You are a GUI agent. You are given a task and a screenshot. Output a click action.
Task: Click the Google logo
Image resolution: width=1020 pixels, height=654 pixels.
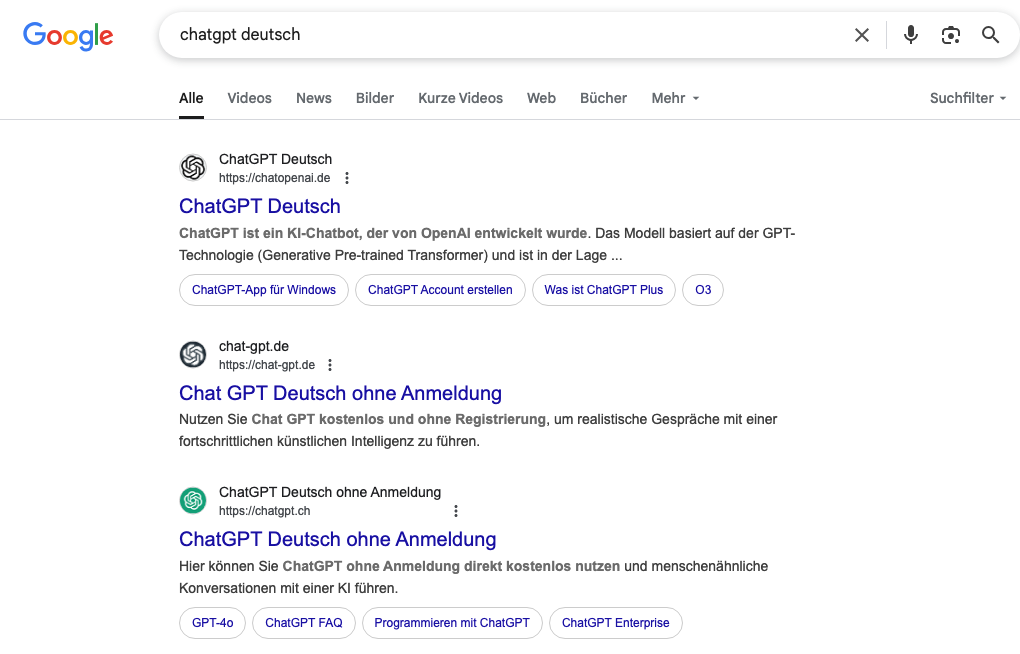(x=68, y=36)
